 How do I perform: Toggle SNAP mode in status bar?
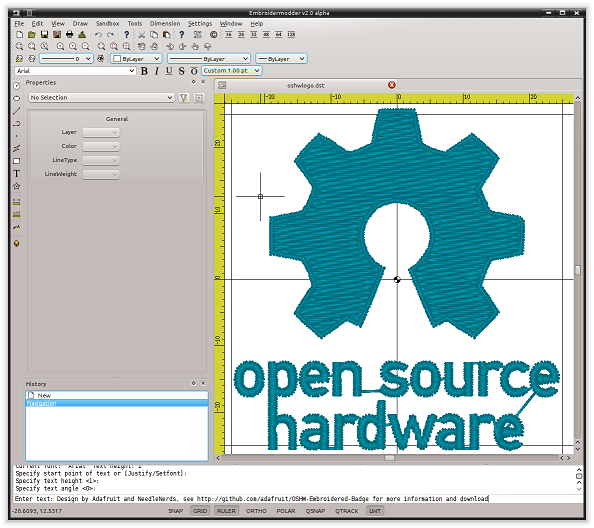coord(175,511)
